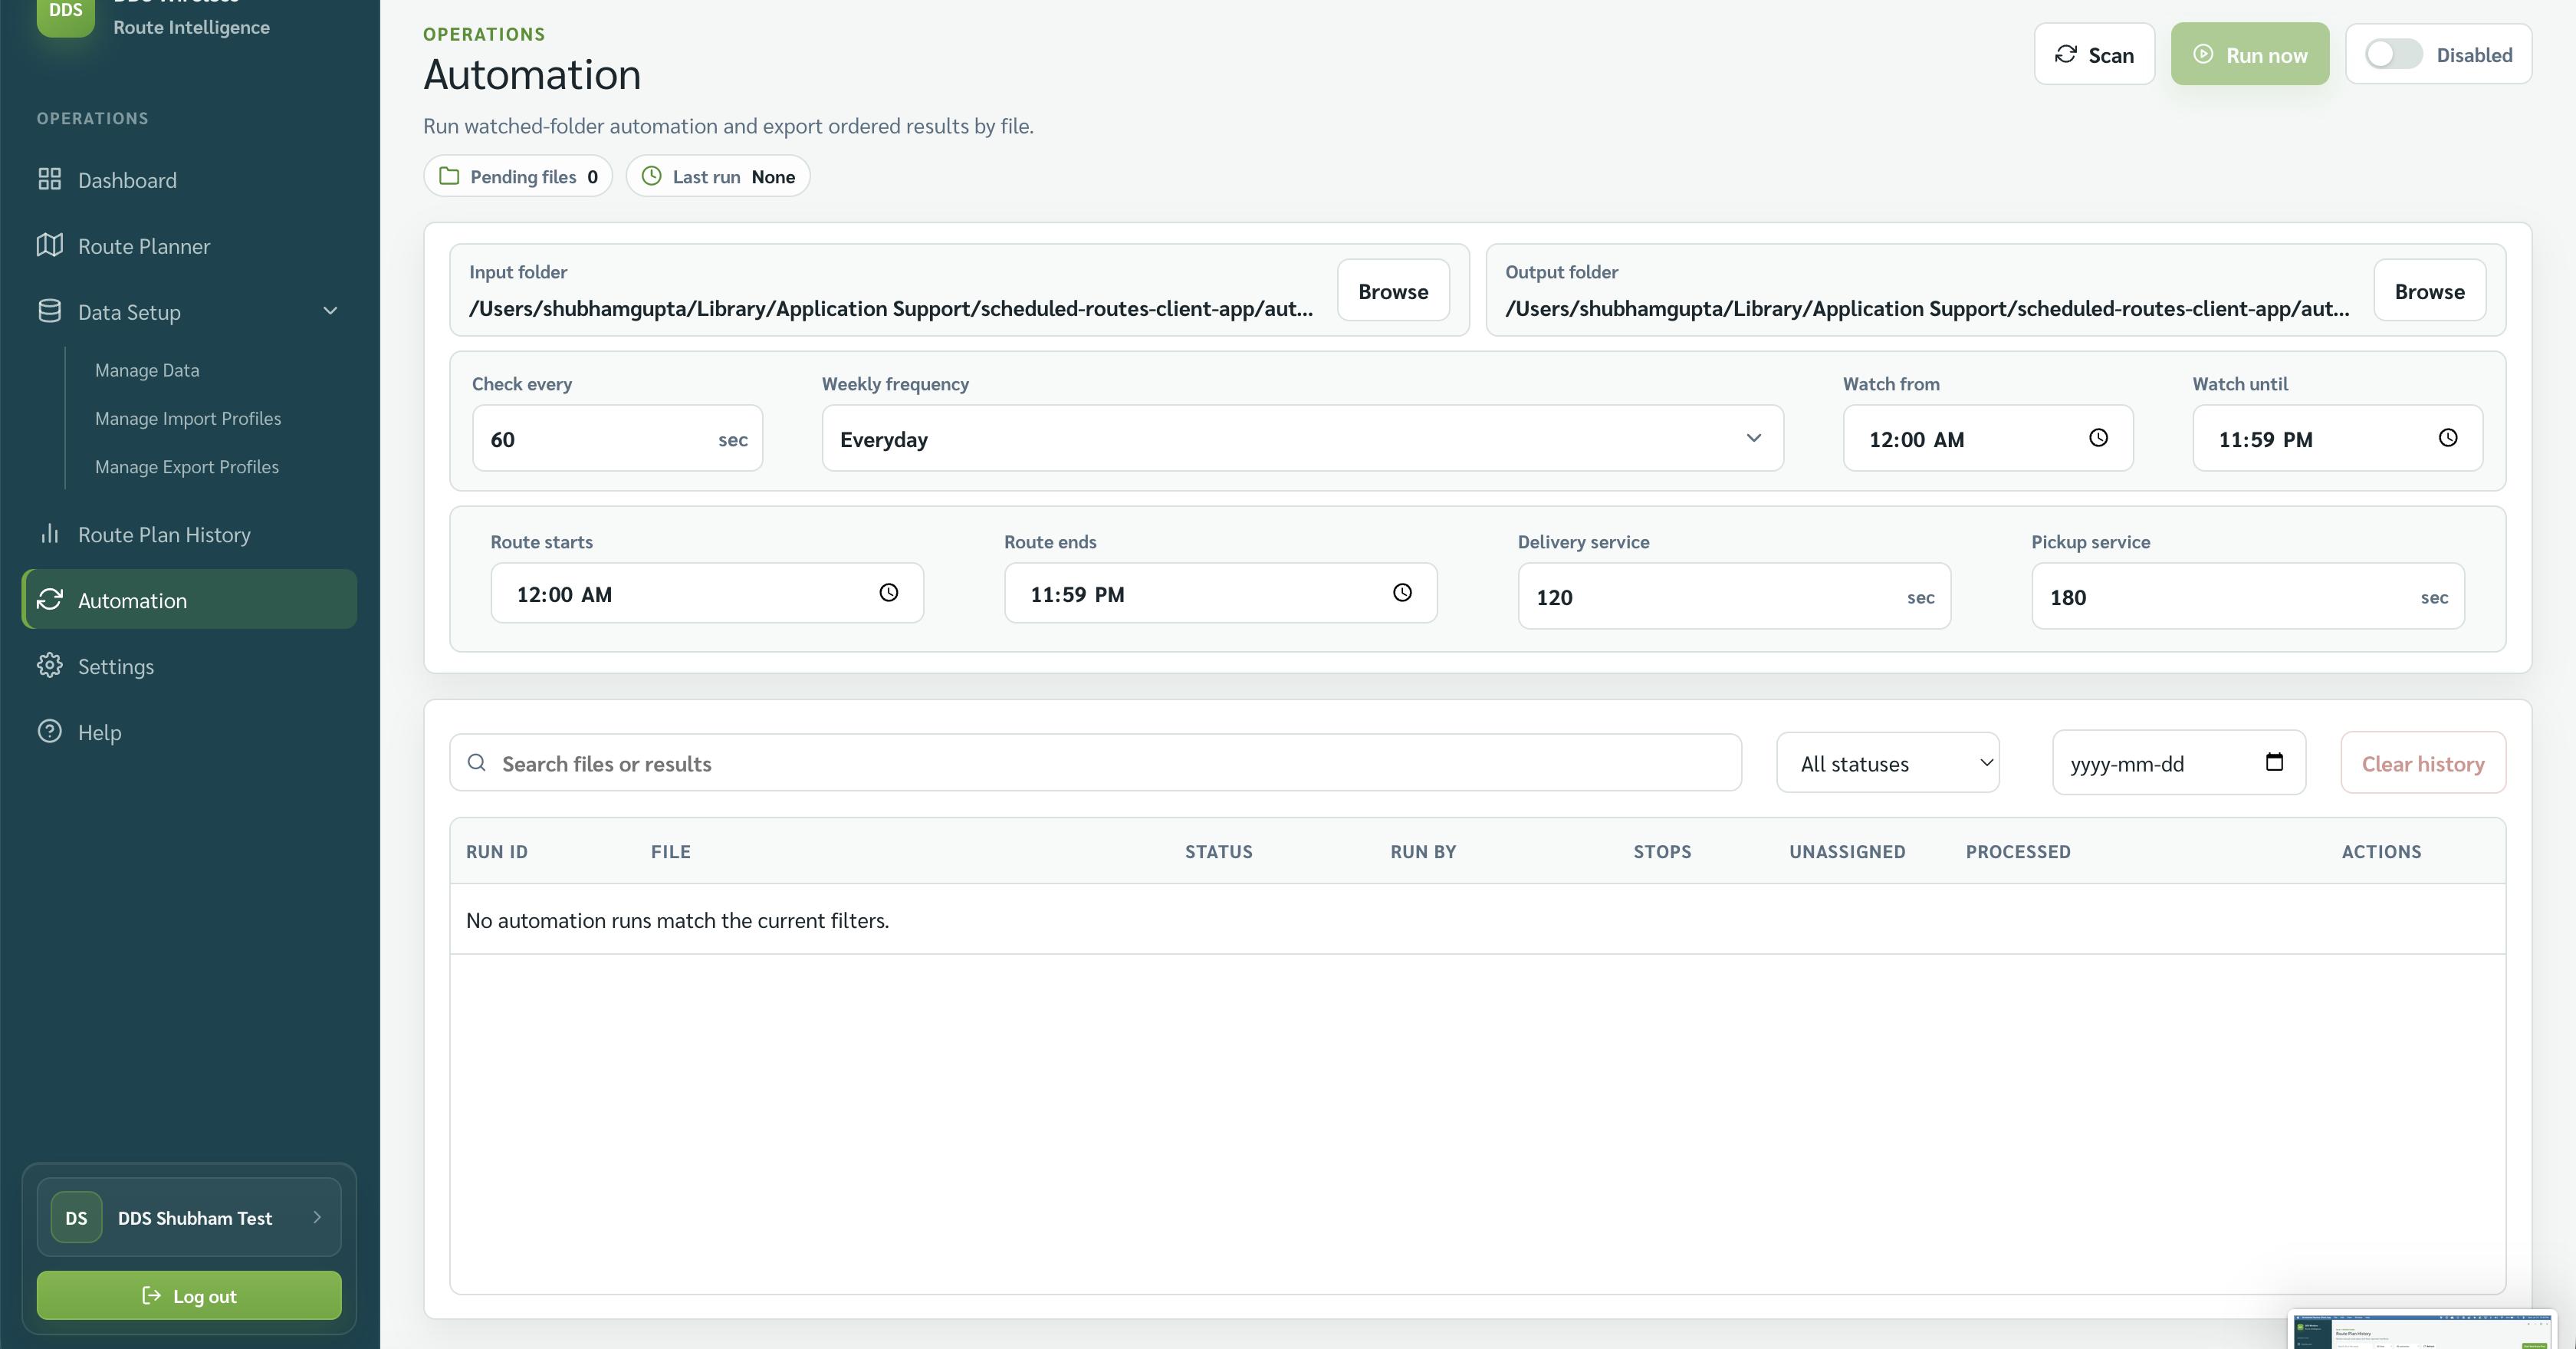Click the Input folder path text
The width and height of the screenshot is (2576, 1349).
click(891, 308)
